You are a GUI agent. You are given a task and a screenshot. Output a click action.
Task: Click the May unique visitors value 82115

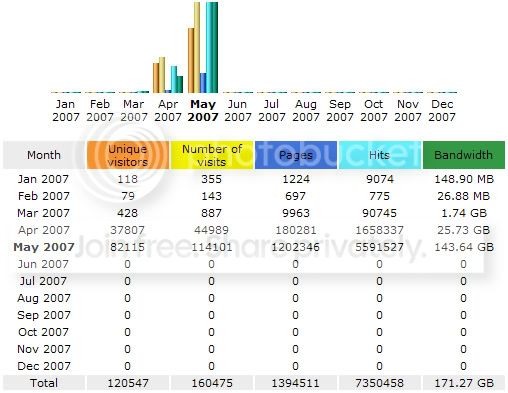point(128,247)
